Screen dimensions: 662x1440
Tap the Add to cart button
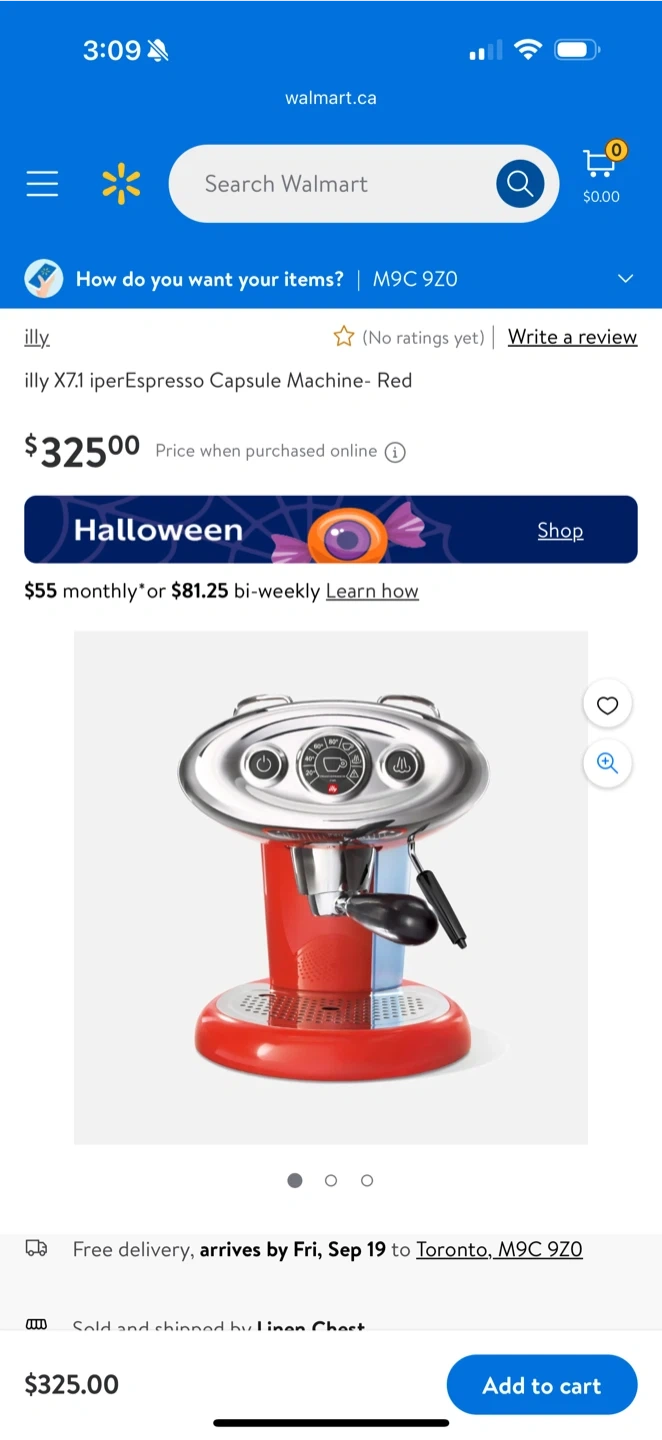point(542,1385)
